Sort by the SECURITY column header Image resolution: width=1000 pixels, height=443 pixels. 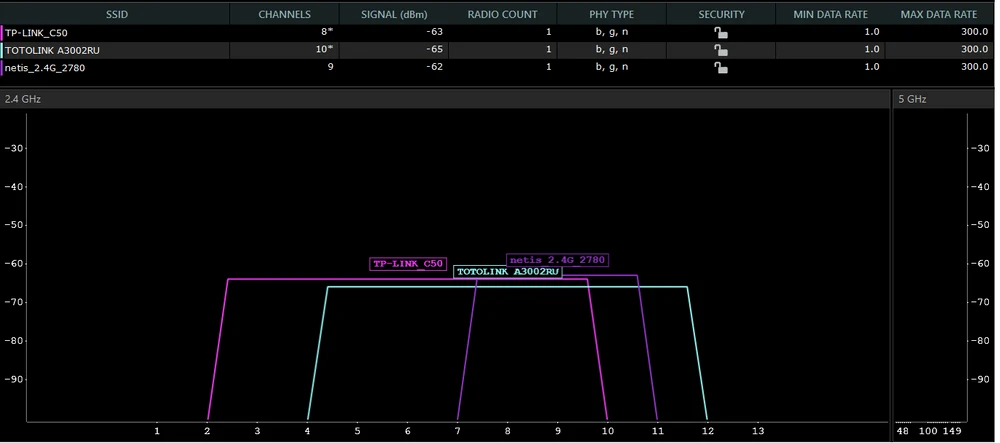tap(721, 14)
